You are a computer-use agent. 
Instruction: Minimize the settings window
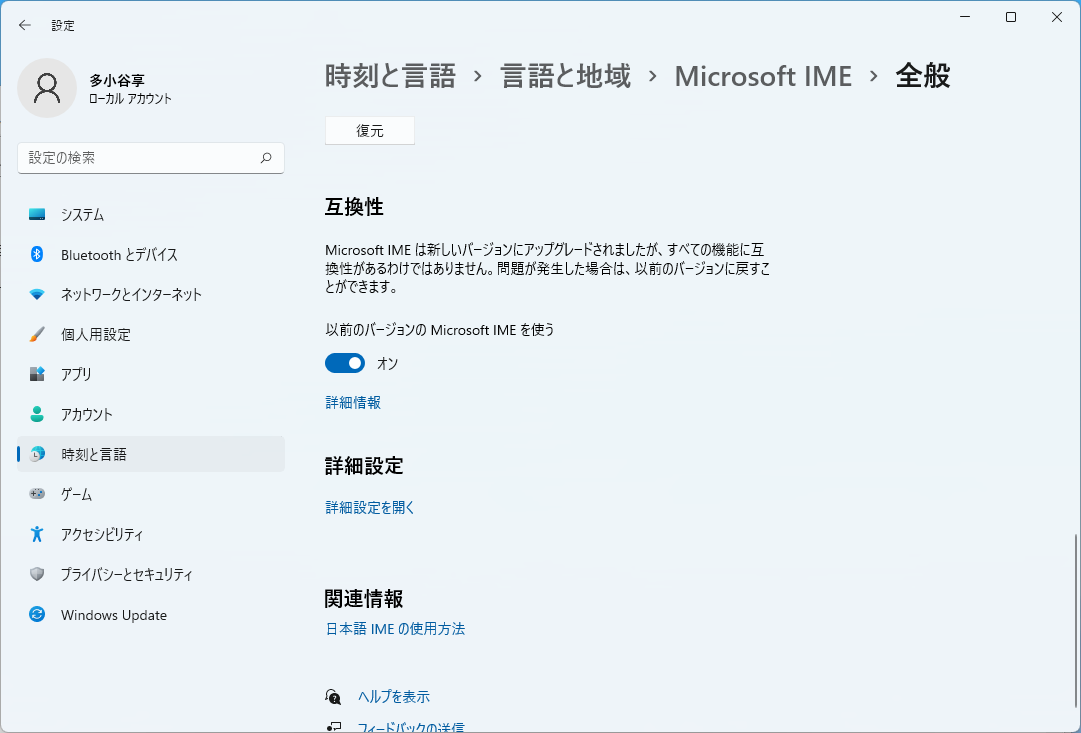coord(965,17)
